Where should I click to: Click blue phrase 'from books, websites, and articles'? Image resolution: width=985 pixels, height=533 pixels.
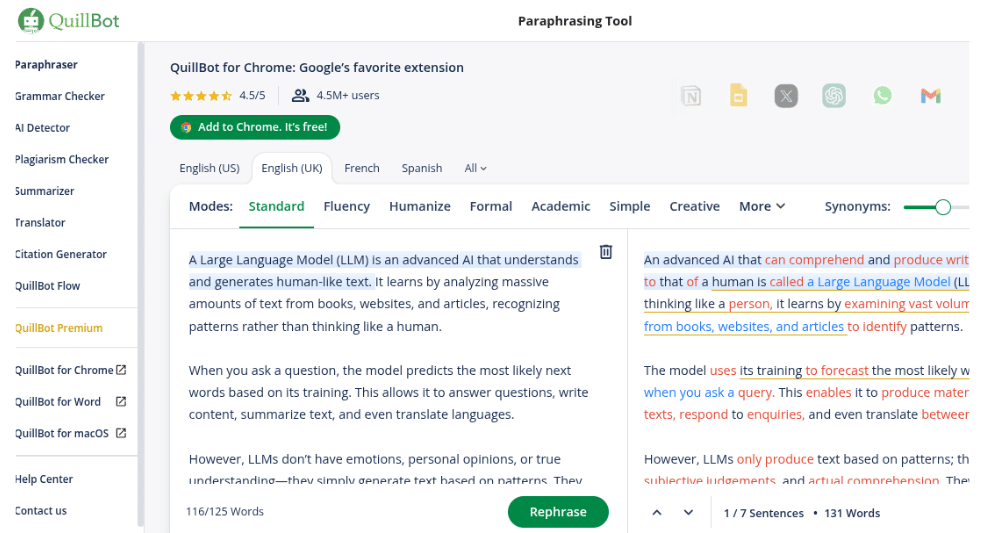coord(744,326)
